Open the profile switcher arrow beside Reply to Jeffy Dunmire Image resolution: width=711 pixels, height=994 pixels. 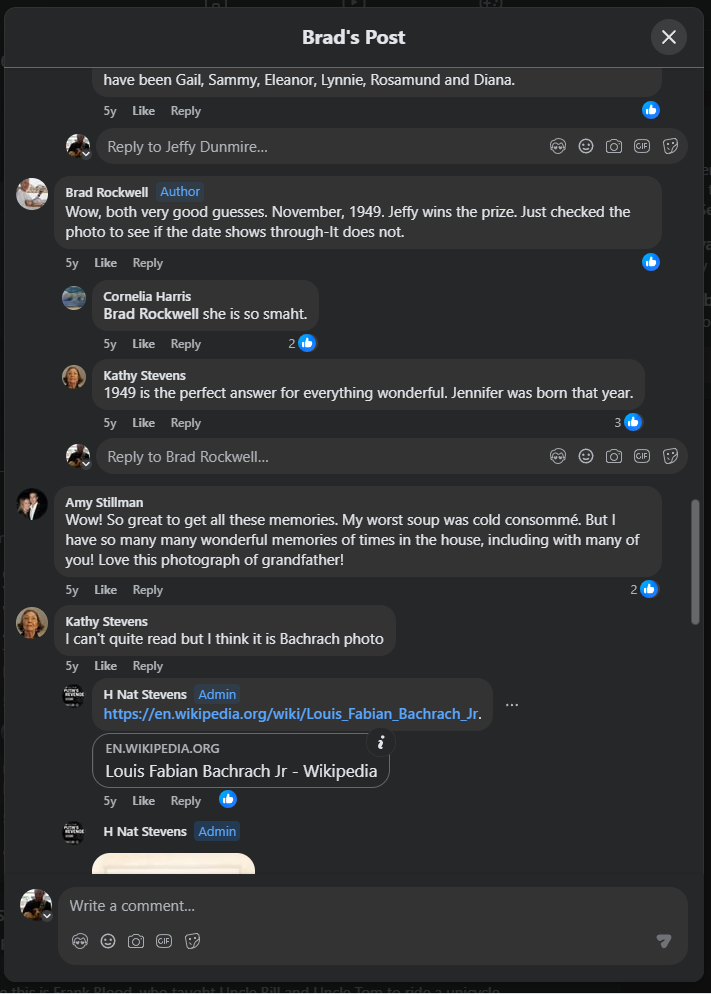86,154
